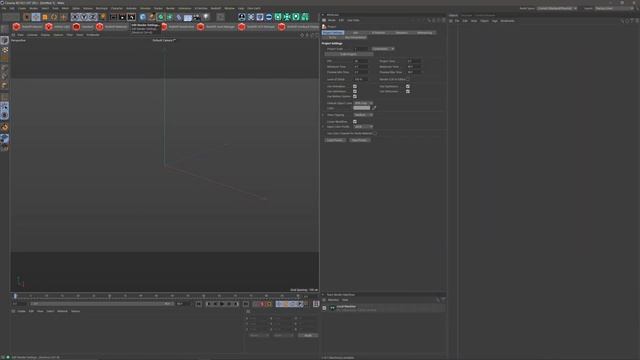
Task: Click Apply in coordinate manager
Action: 308,335
